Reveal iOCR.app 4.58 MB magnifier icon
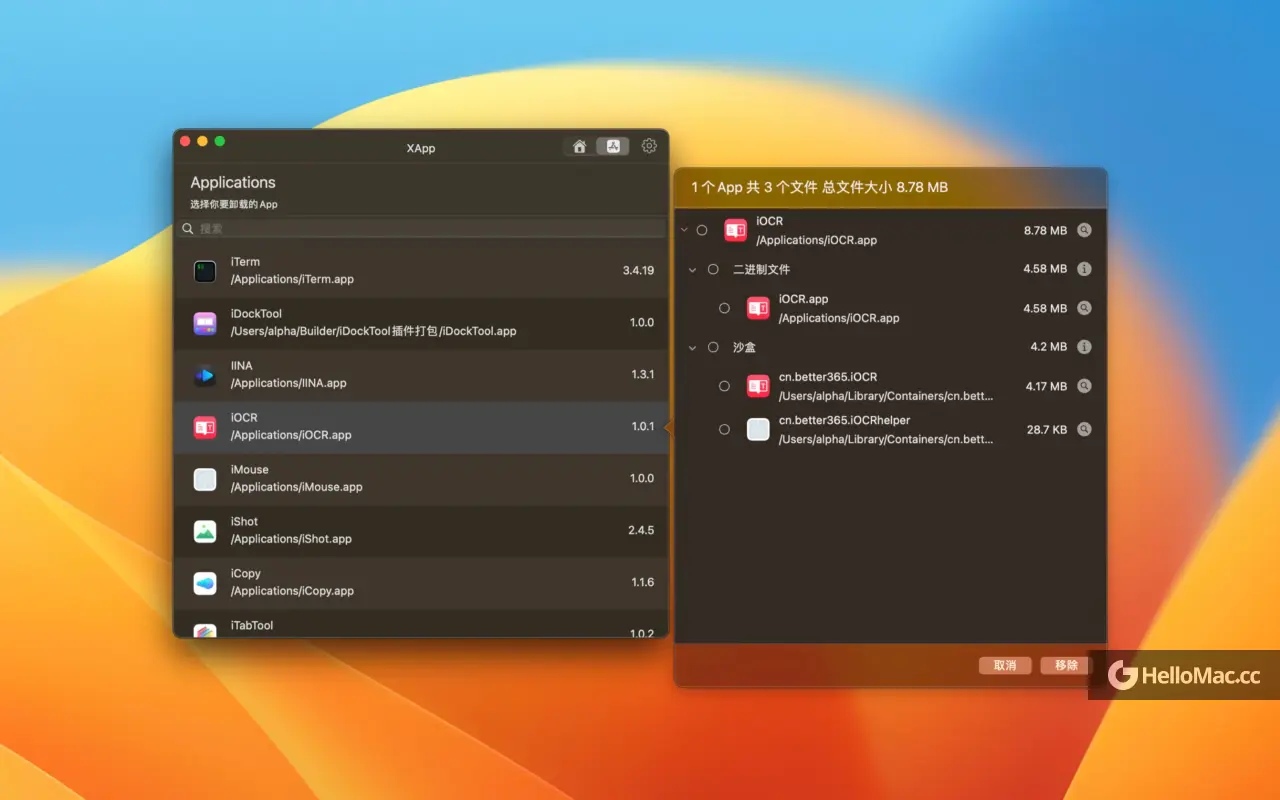This screenshot has width=1280, height=800. (x=1085, y=308)
